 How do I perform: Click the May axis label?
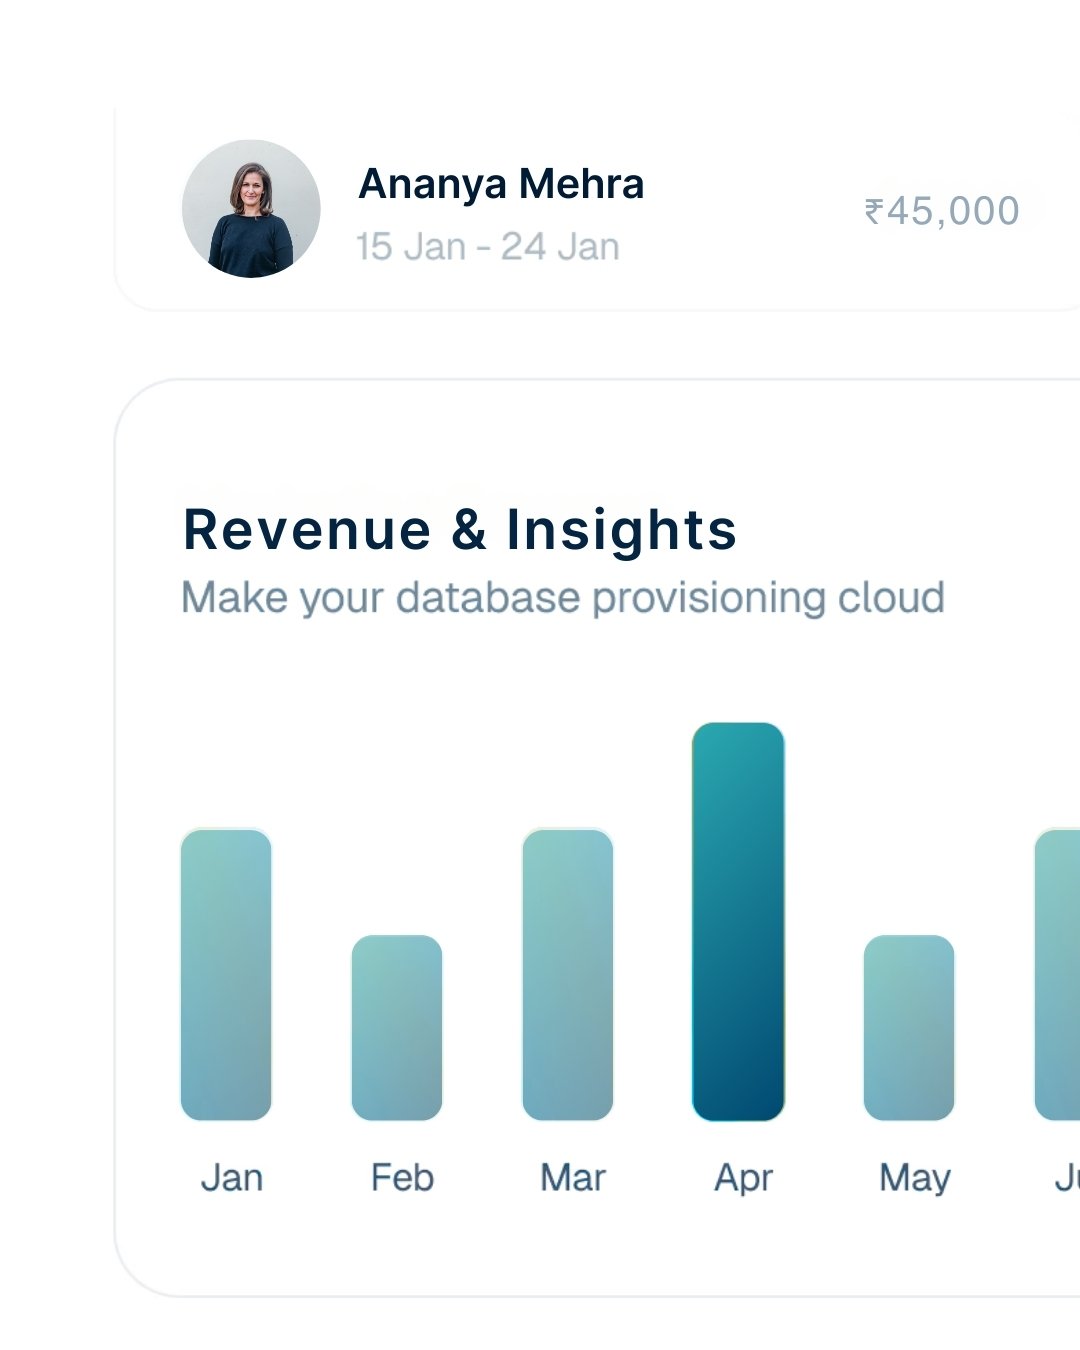914,1178
